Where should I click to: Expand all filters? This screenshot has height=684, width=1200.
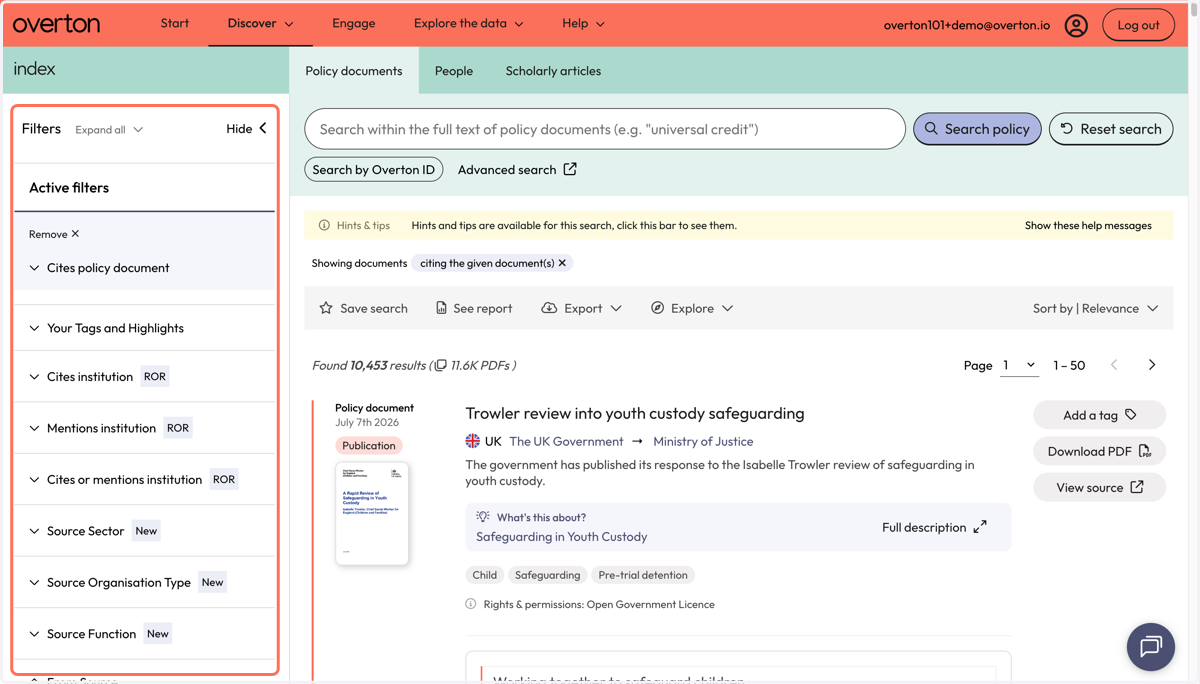click(x=109, y=130)
